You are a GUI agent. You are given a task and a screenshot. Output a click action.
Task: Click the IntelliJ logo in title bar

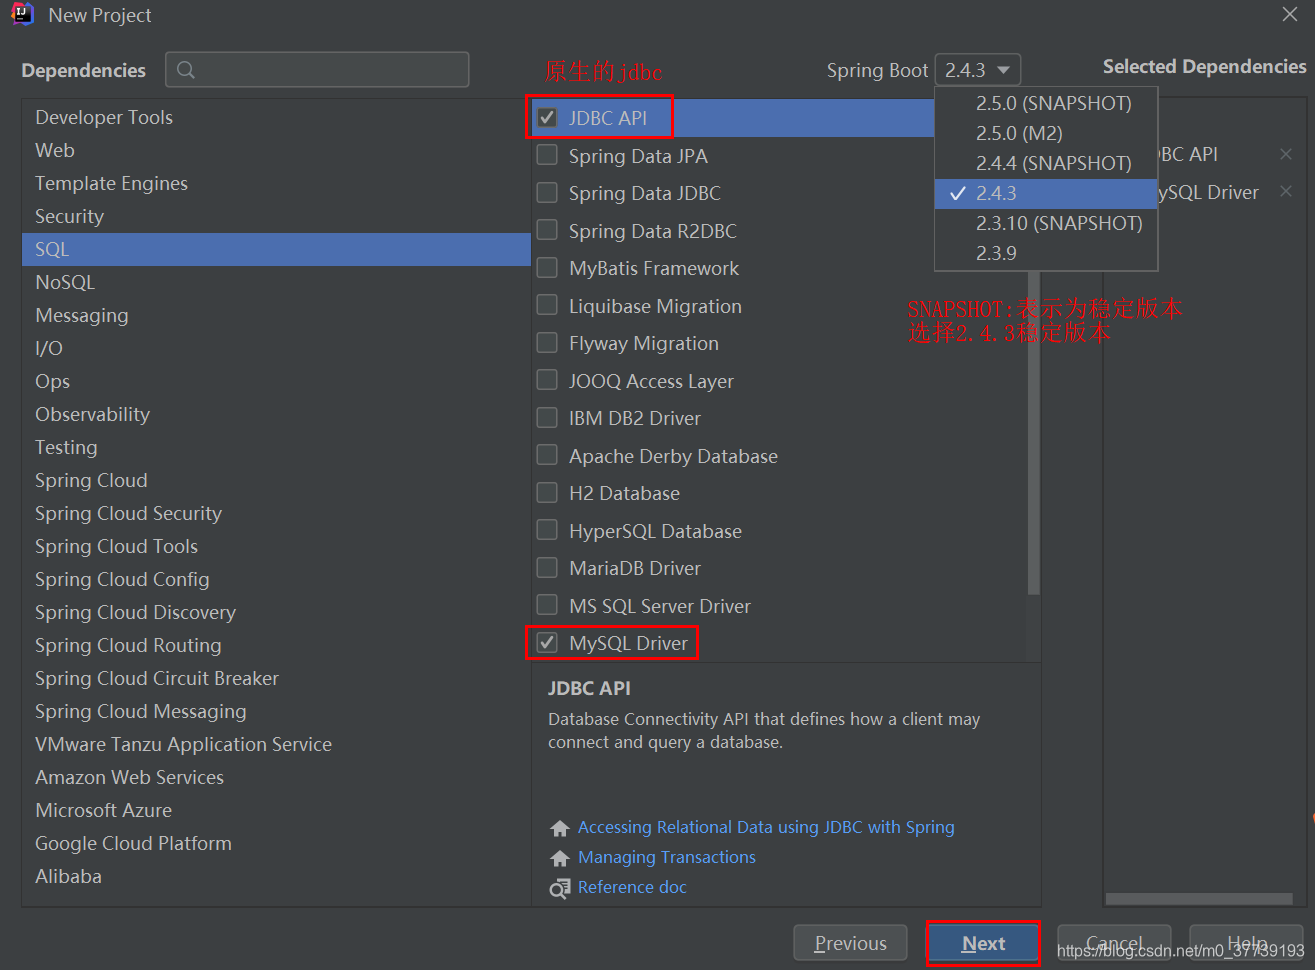[x=22, y=15]
